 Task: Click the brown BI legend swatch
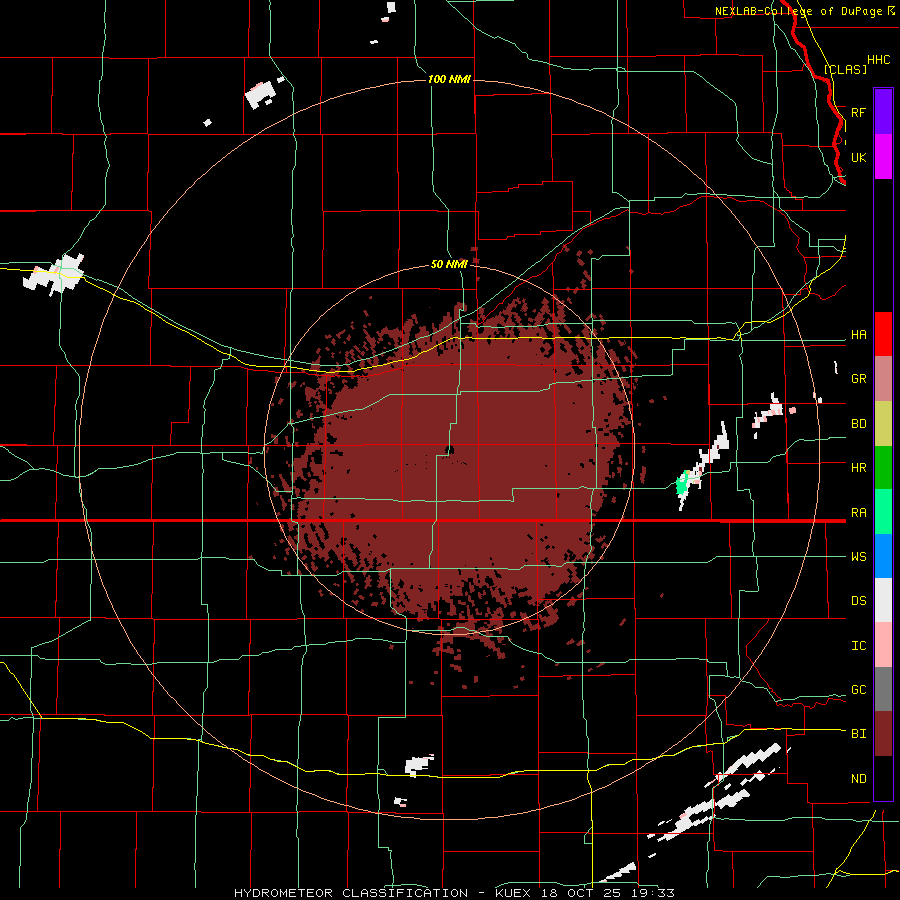coord(883,734)
